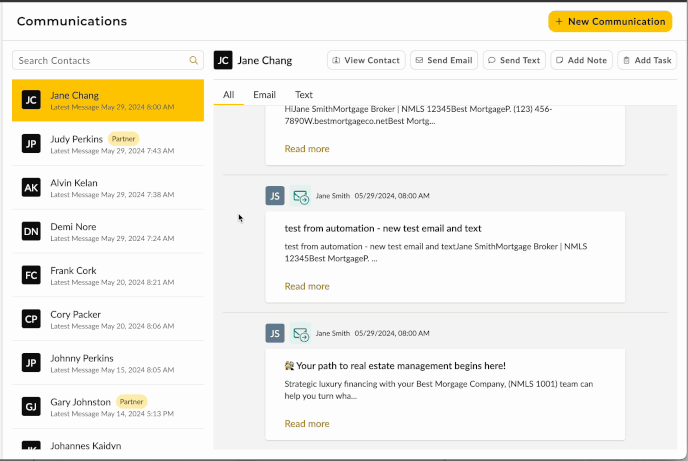Click the search magnifier icon in Search Contacts
Image resolution: width=688 pixels, height=461 pixels.
point(194,60)
